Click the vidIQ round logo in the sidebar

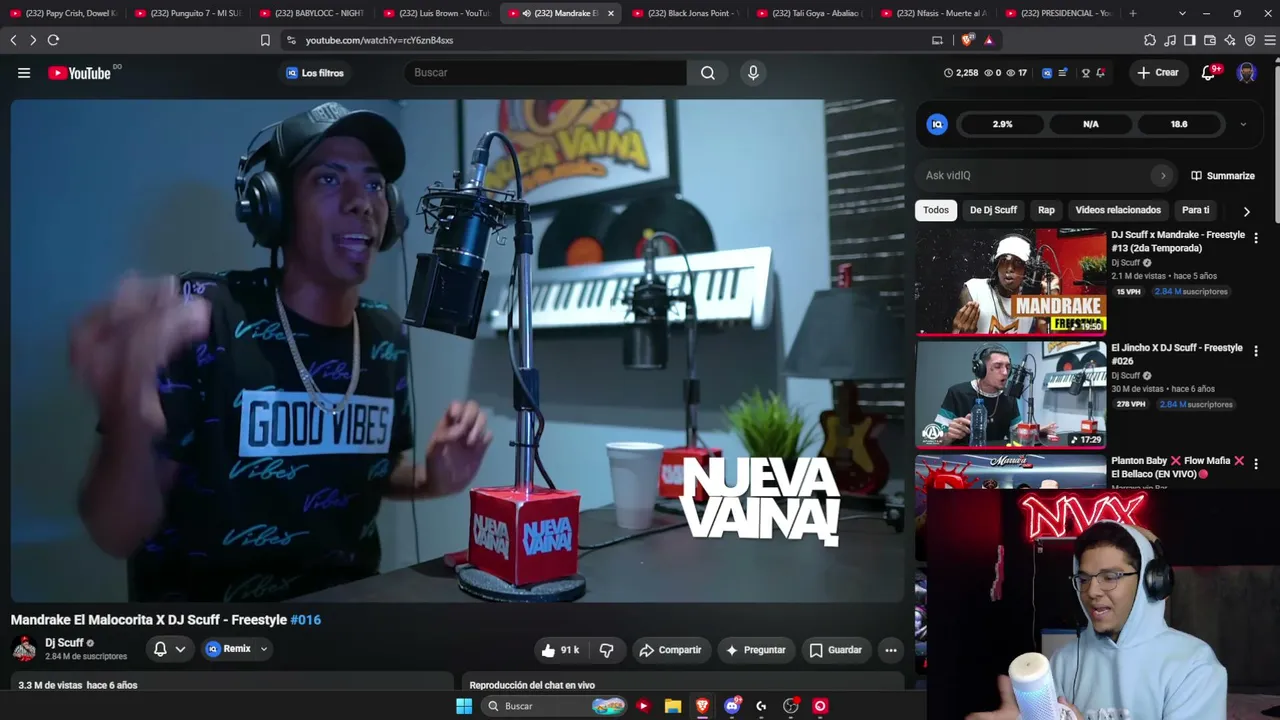click(937, 124)
